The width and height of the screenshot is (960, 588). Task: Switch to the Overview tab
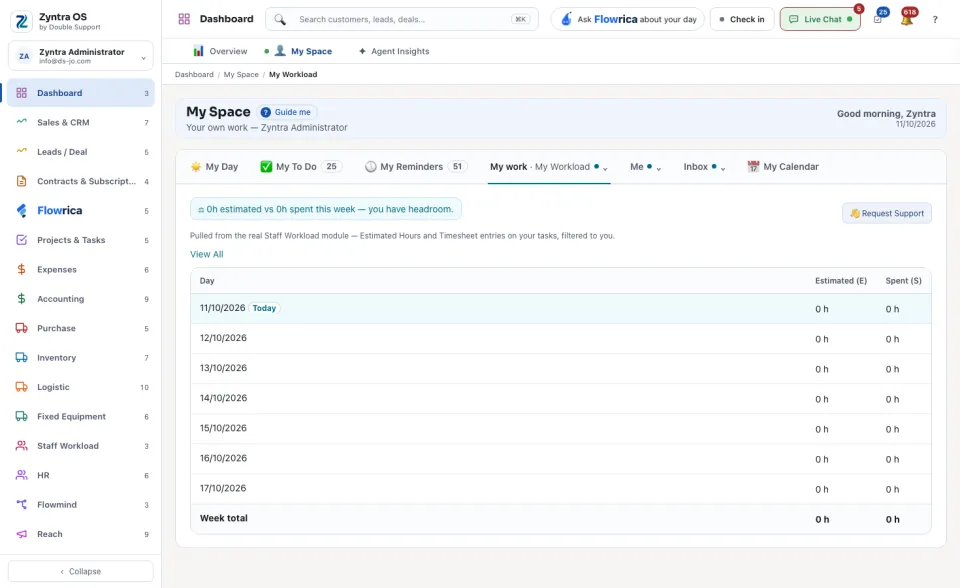(x=220, y=51)
